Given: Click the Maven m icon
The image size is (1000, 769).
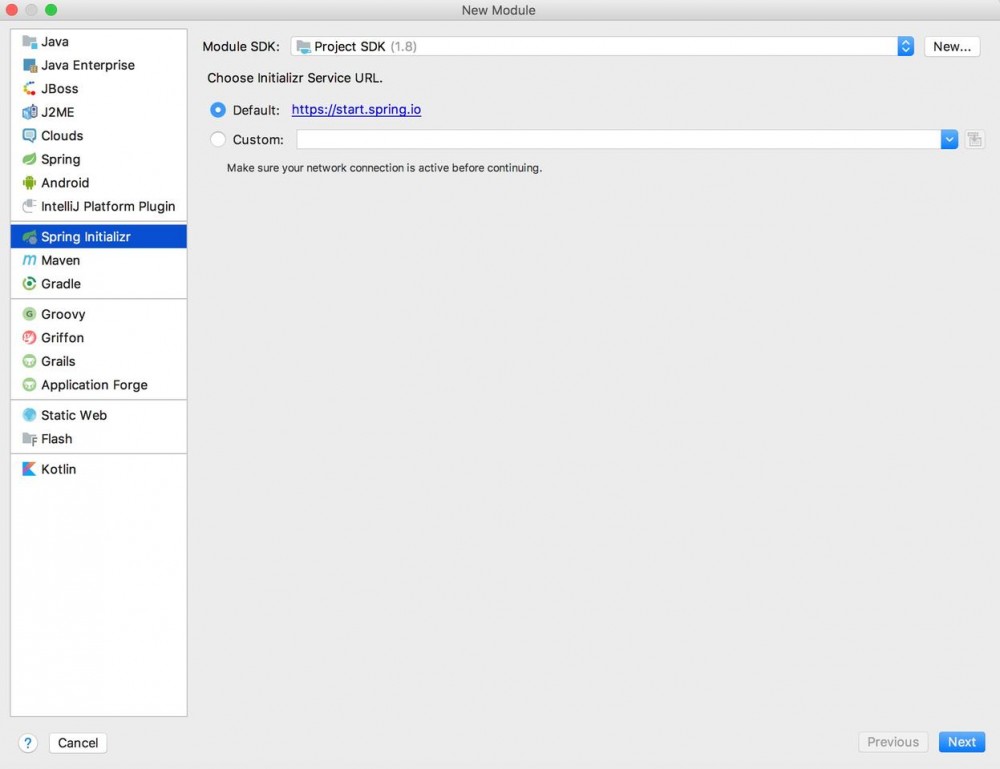Looking at the screenshot, I should pos(29,260).
